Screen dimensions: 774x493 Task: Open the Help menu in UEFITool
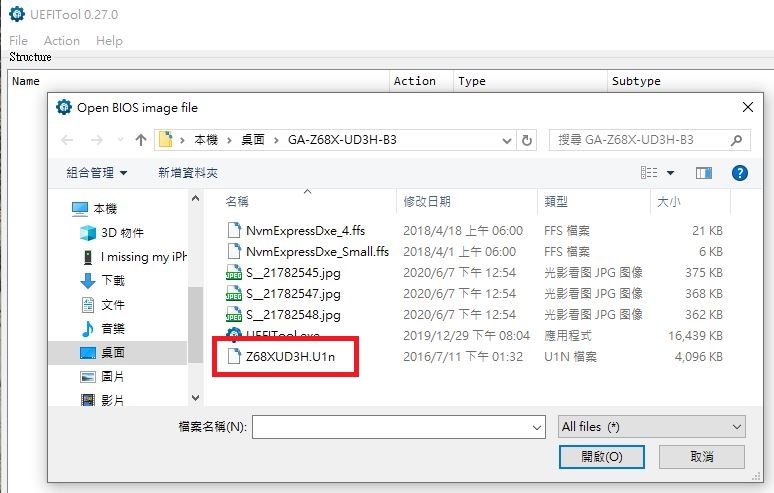(109, 40)
